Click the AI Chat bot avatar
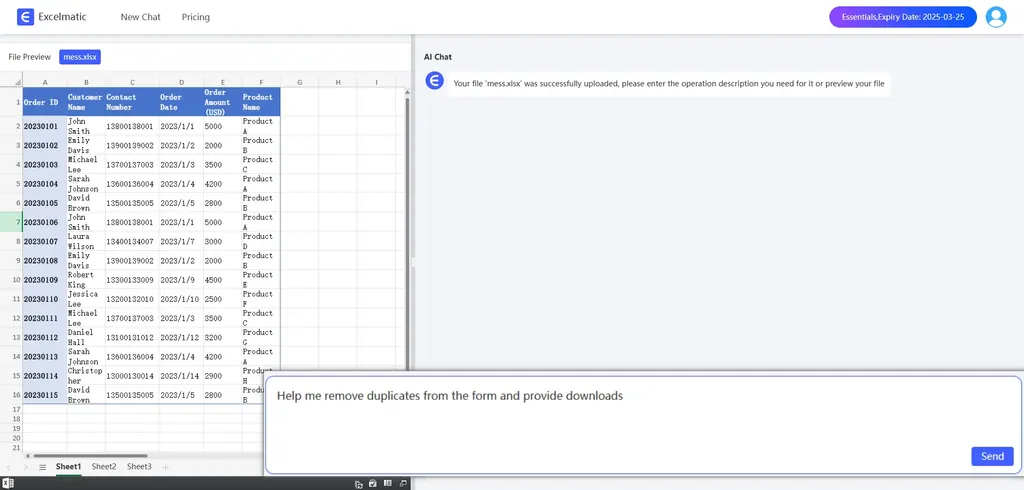Image resolution: width=1024 pixels, height=490 pixels. (x=435, y=81)
